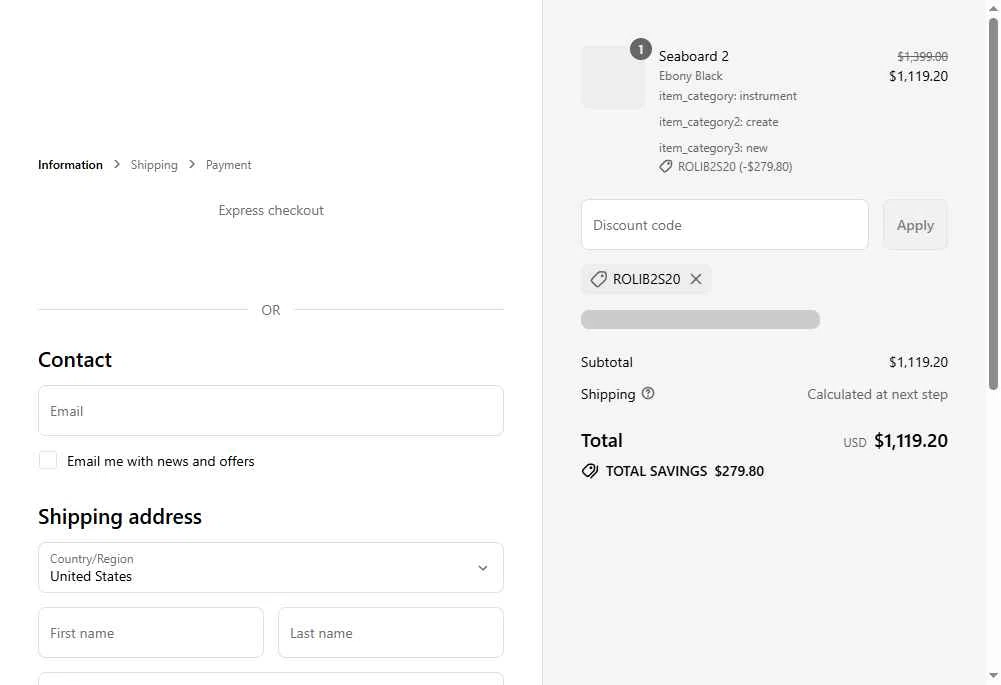This screenshot has height=685, width=1001.
Task: Click the Express checkout label
Action: [271, 211]
